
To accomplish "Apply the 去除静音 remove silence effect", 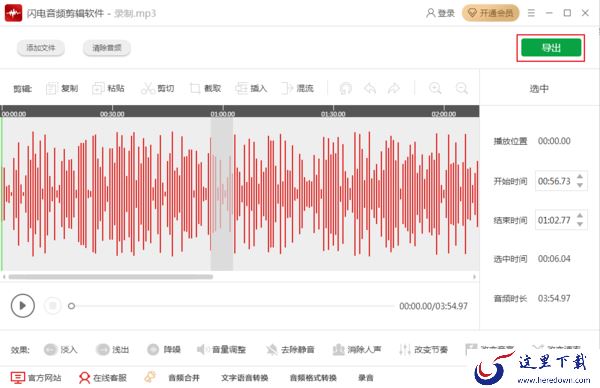I will [x=290, y=349].
